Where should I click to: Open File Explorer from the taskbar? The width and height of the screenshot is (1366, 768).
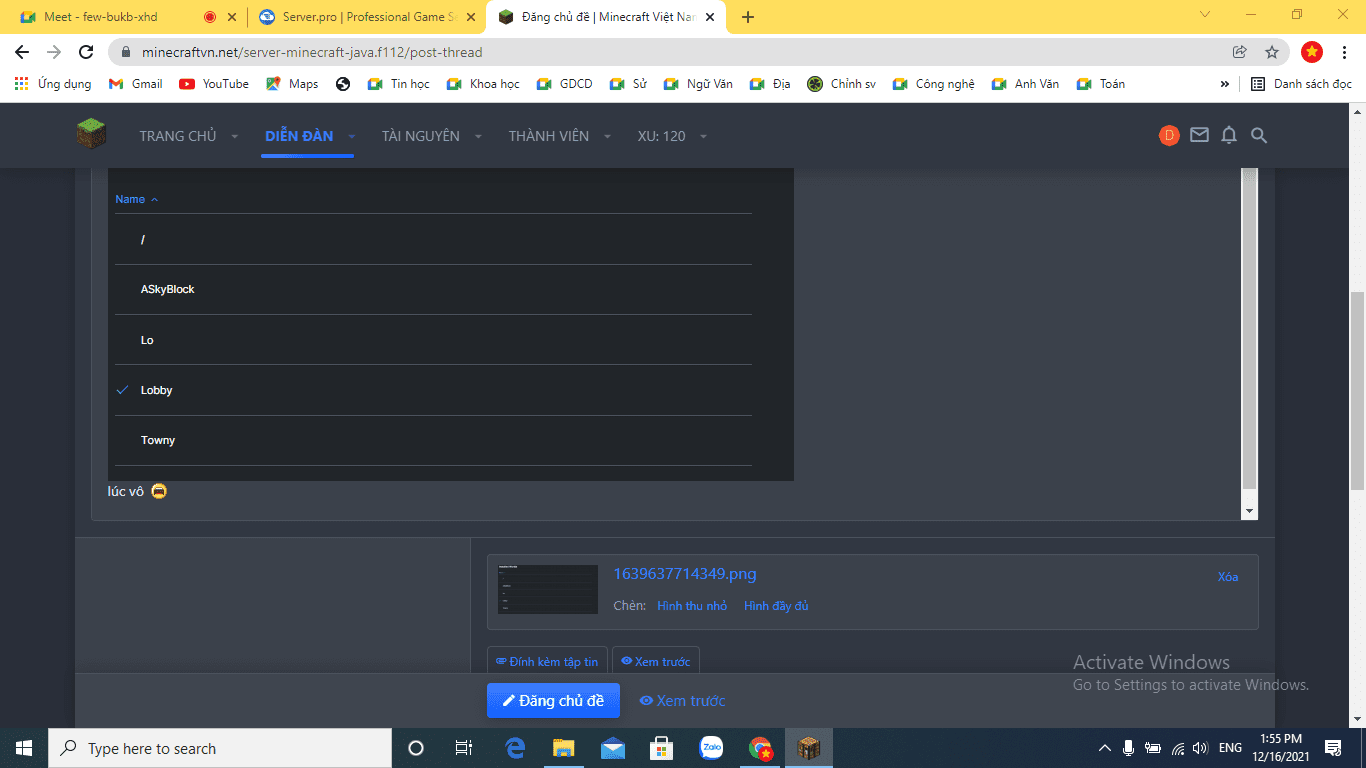coord(564,748)
